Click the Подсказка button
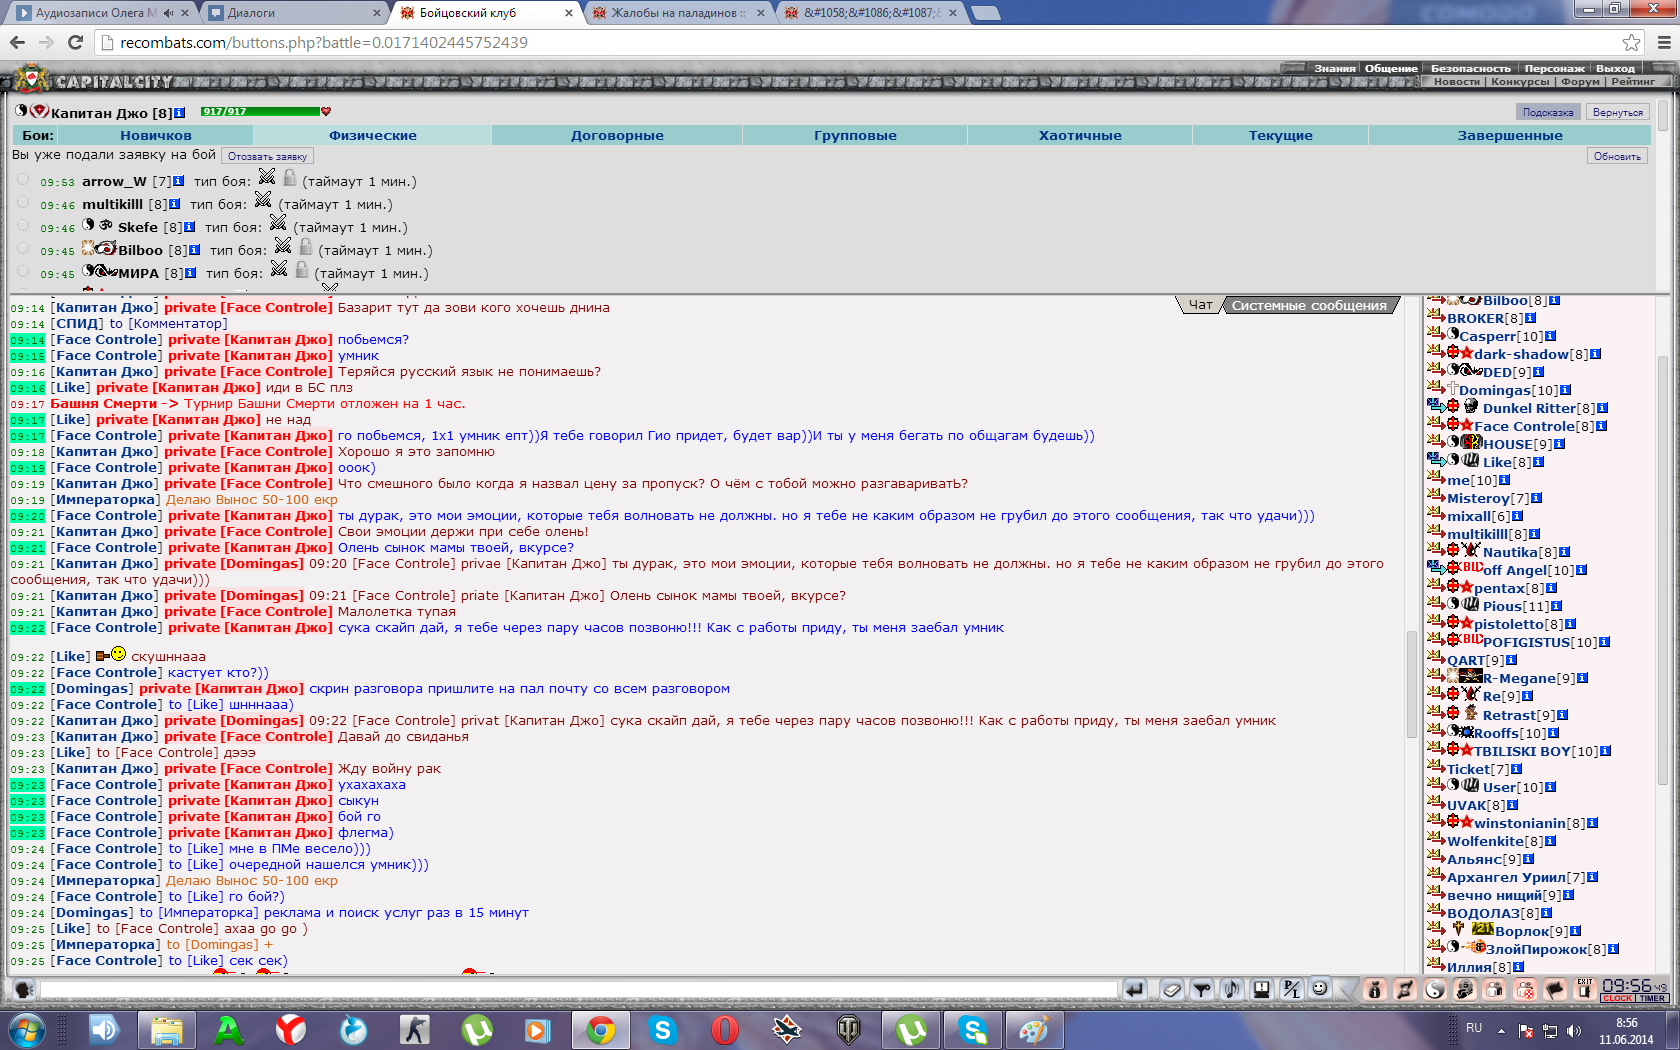Image resolution: width=1680 pixels, height=1050 pixels. click(x=1548, y=112)
